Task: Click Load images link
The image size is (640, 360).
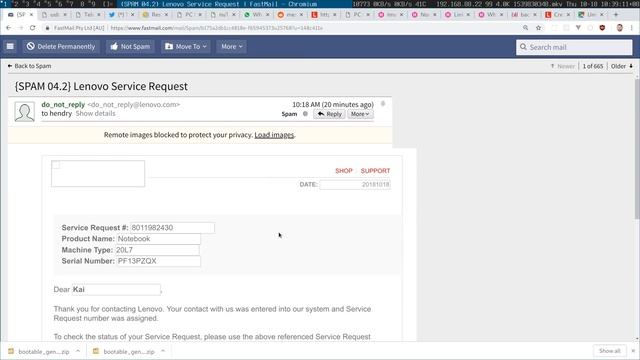Action: (x=274, y=135)
